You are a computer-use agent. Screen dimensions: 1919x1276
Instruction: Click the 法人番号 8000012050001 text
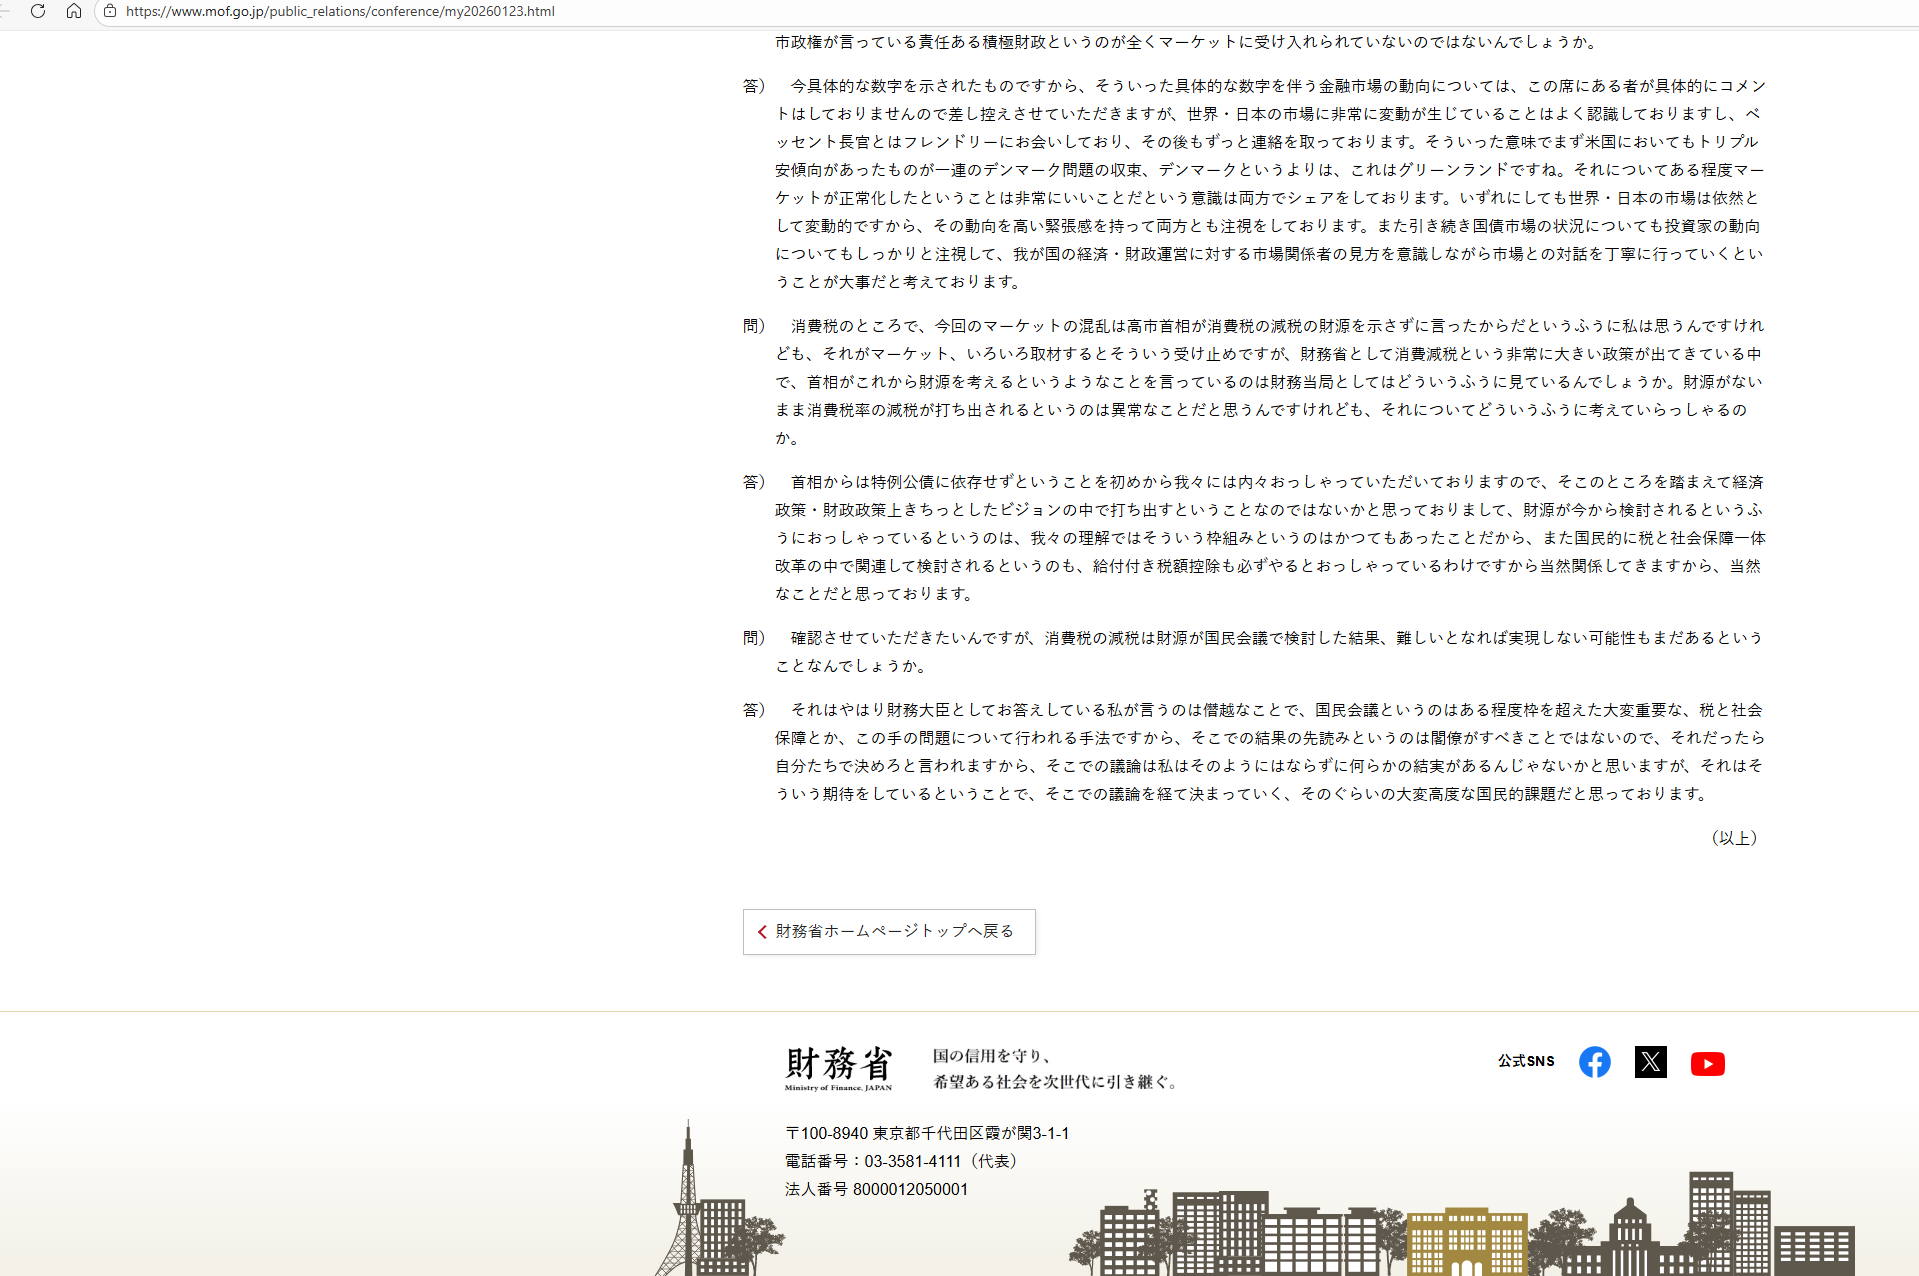pyautogui.click(x=876, y=1189)
